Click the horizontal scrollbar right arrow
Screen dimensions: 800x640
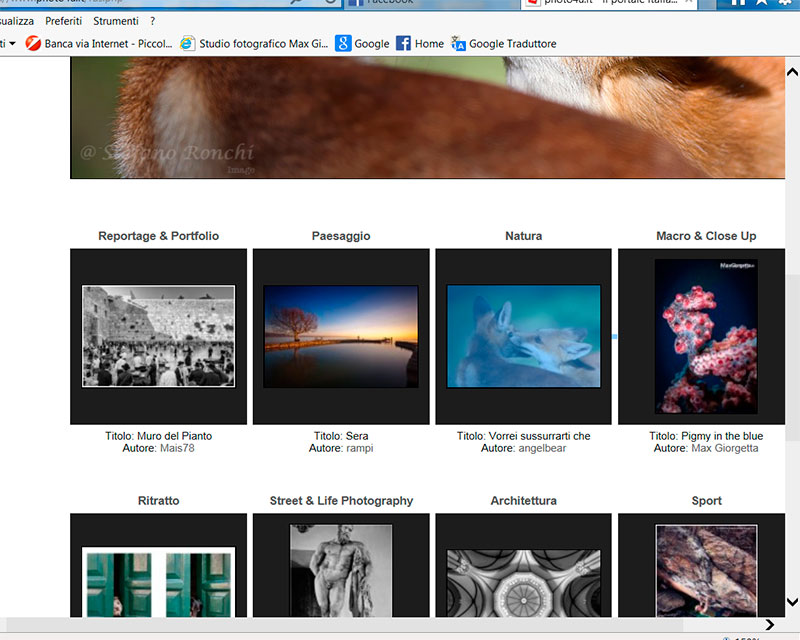[769, 624]
